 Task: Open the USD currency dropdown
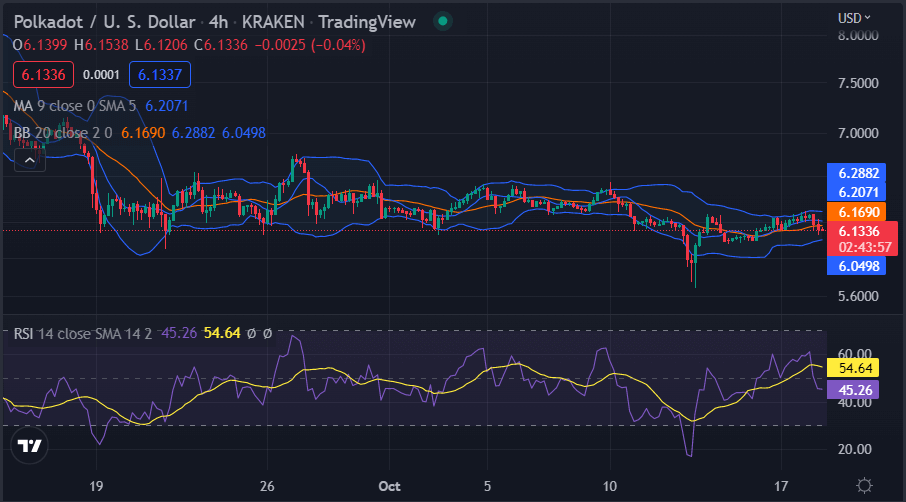854,18
